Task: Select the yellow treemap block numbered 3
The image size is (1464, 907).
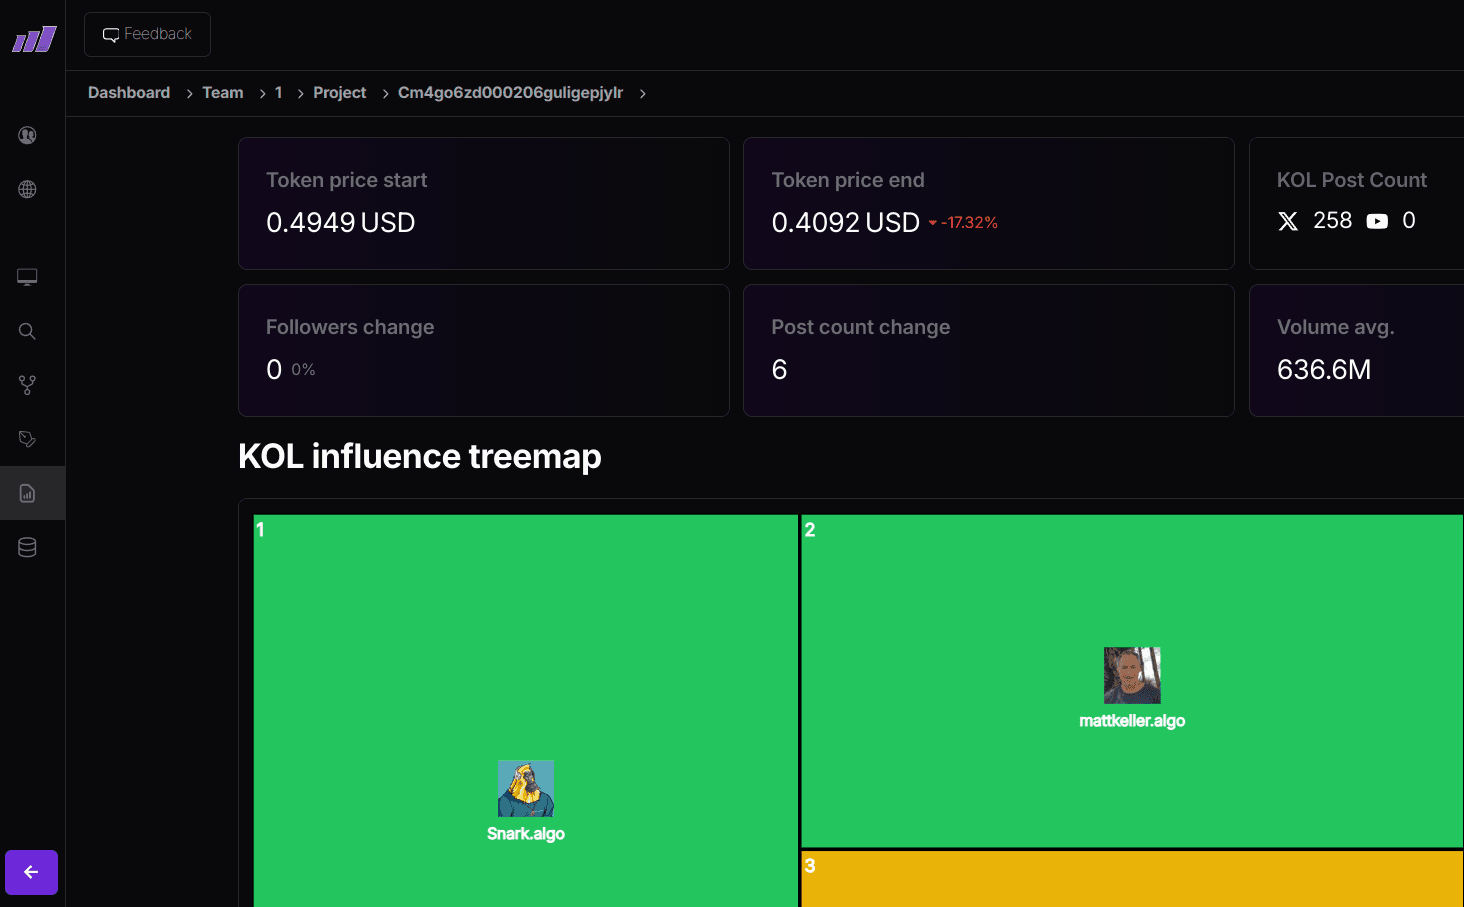Action: 1132,879
